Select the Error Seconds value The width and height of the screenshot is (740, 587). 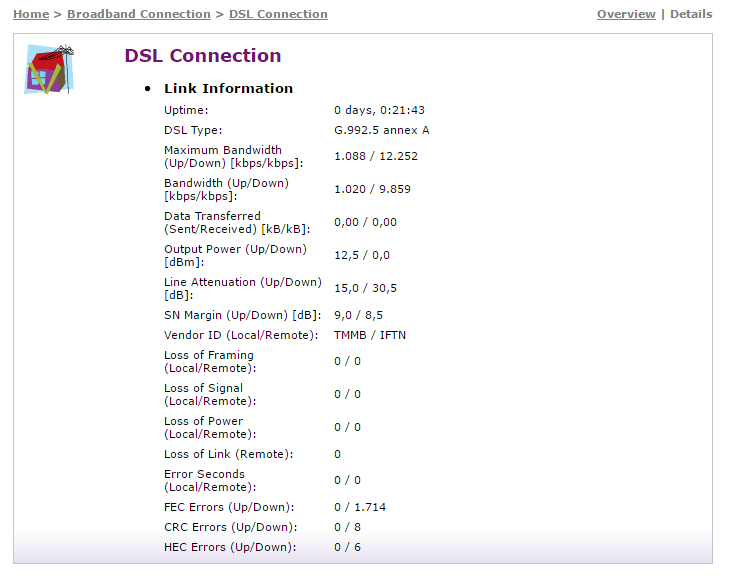347,480
